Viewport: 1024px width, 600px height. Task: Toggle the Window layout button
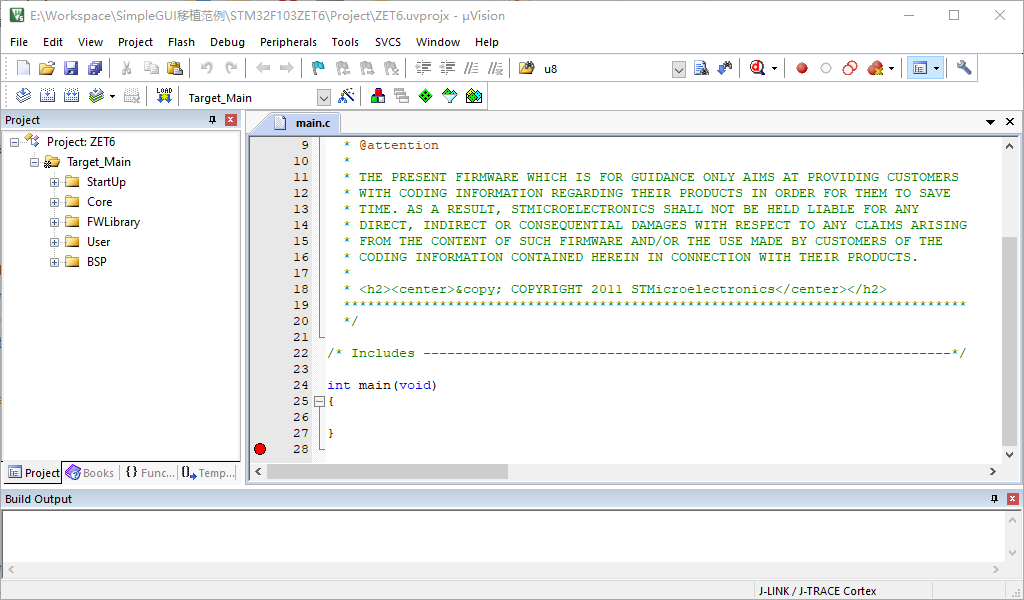click(x=920, y=68)
